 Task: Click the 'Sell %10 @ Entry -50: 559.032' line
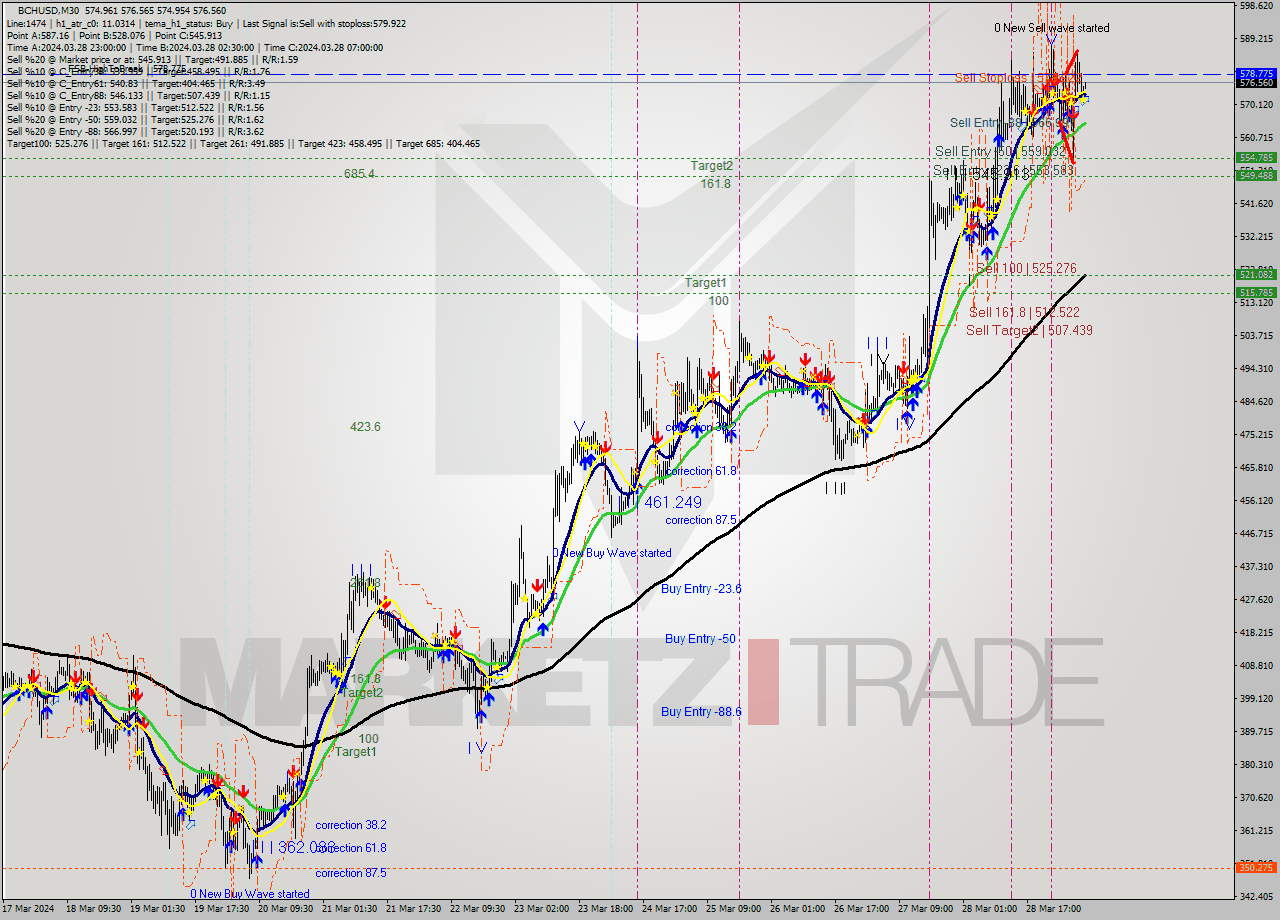135,119
